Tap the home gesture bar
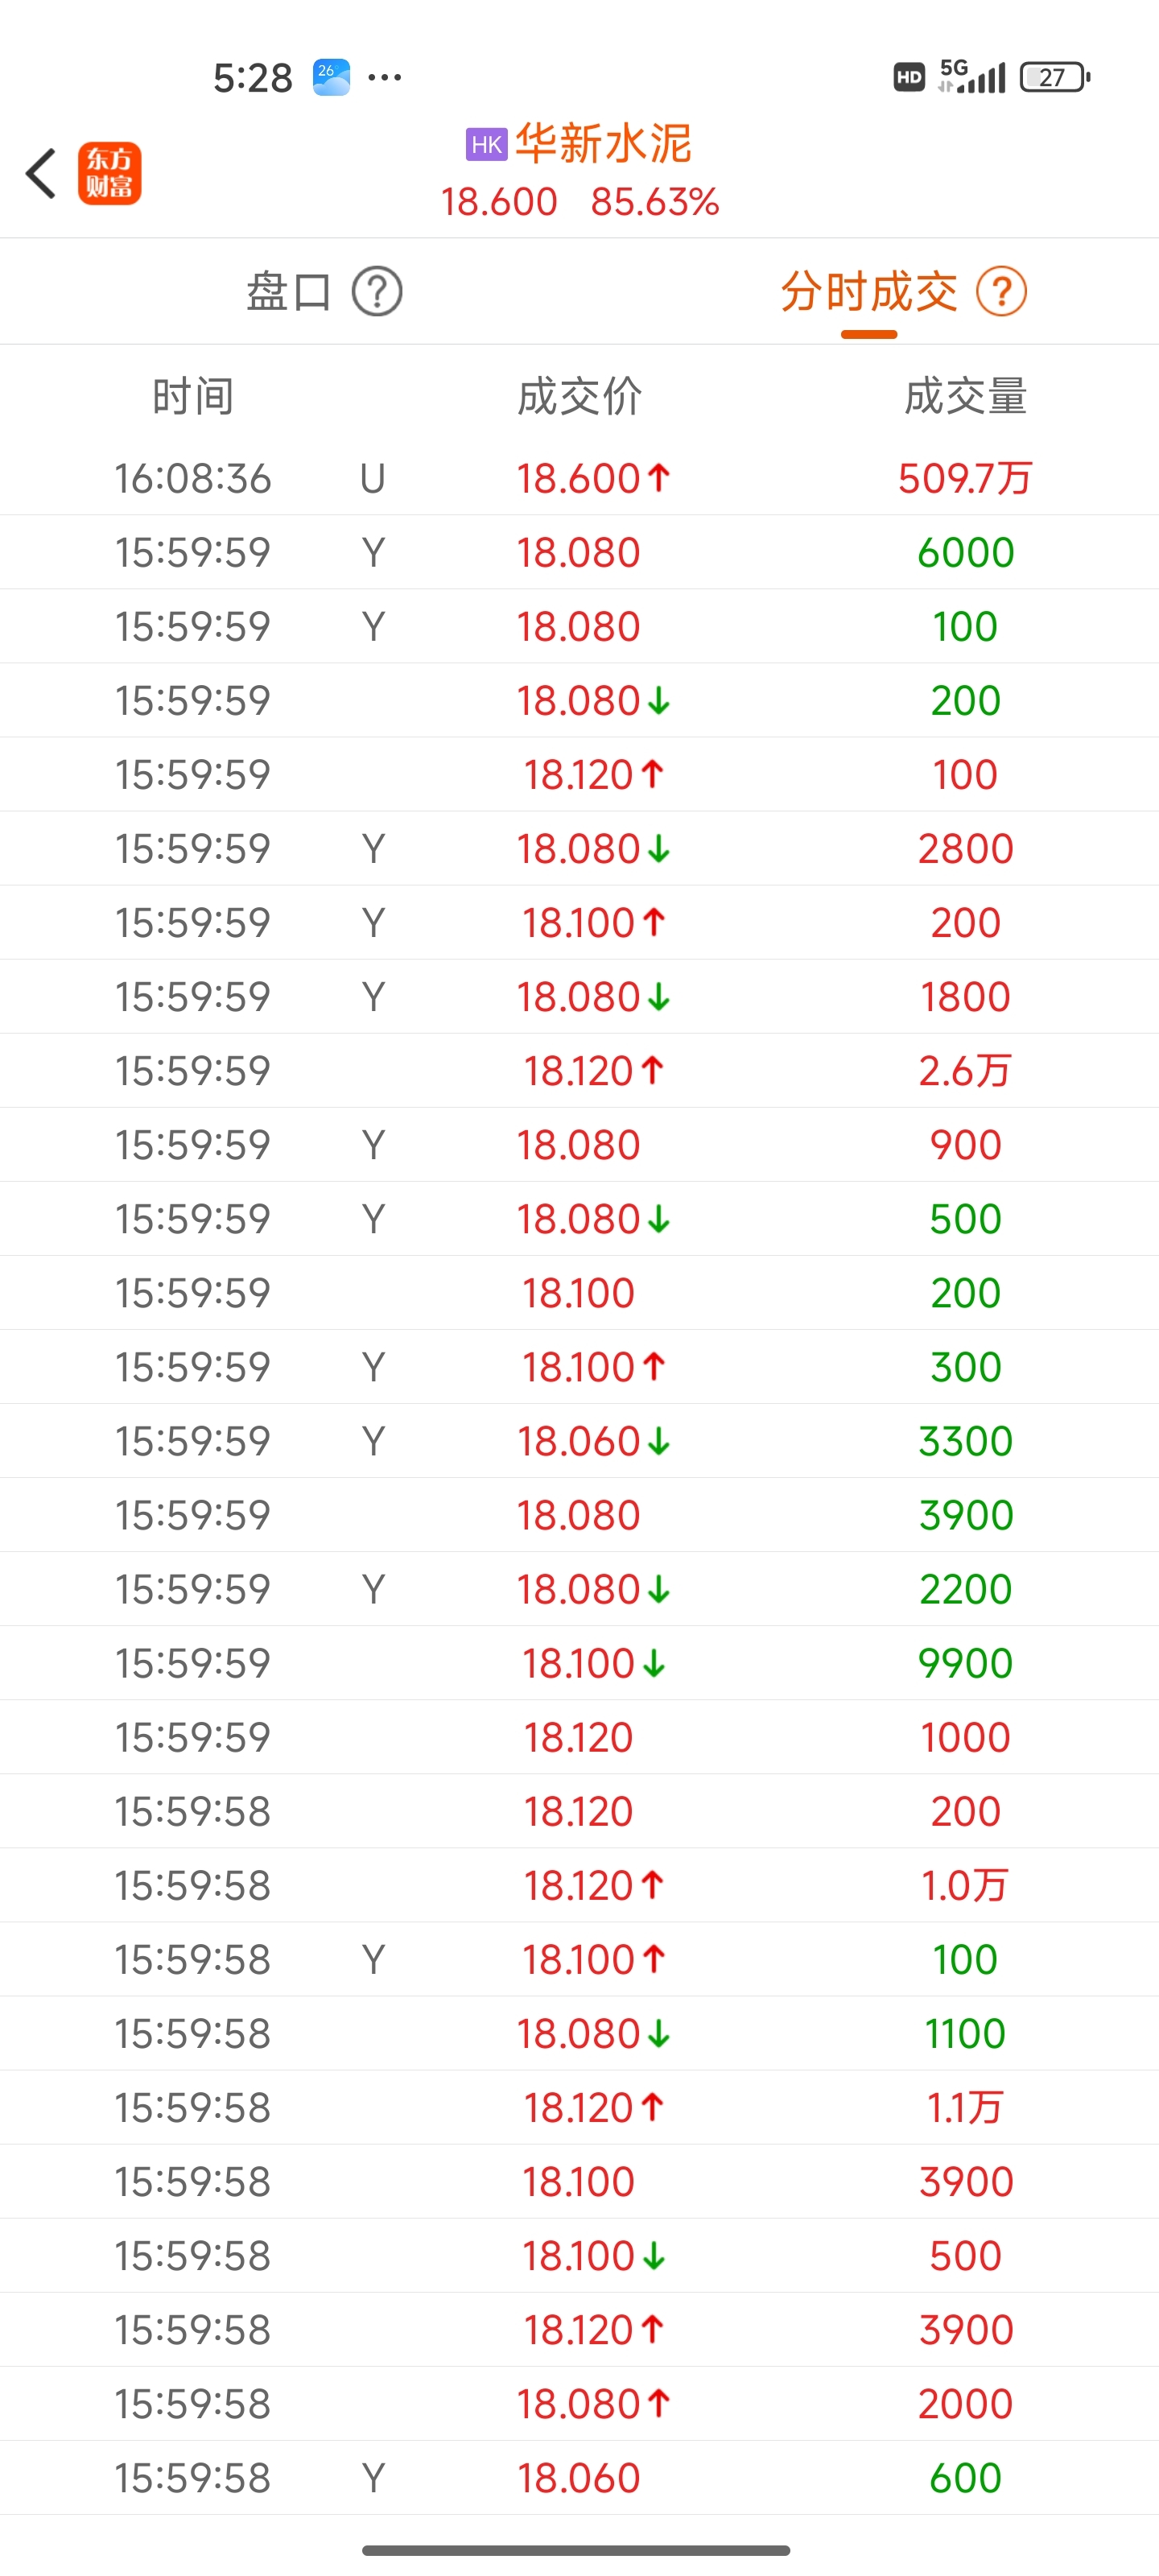 [x=577, y=2550]
